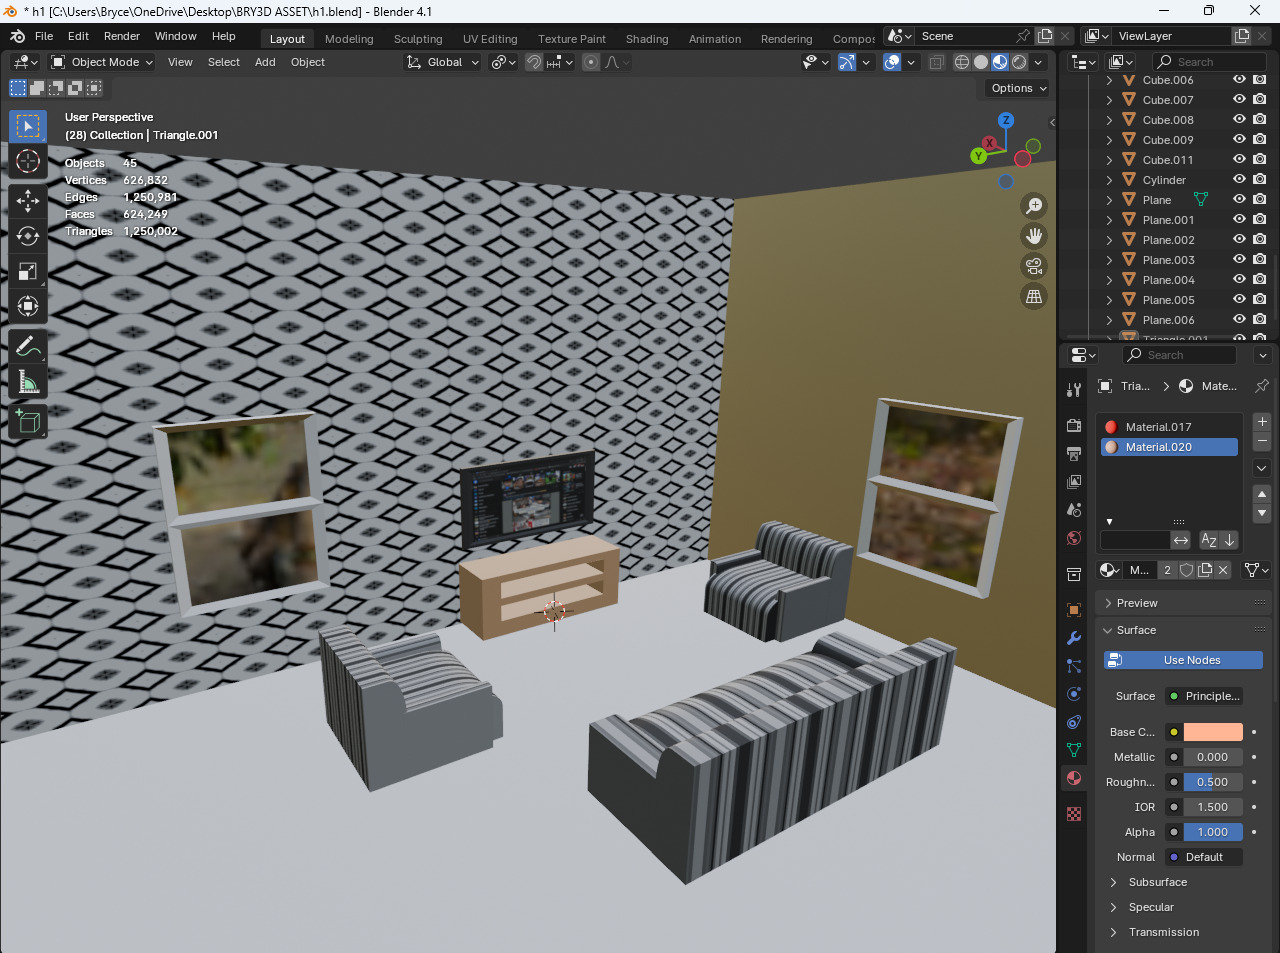Open the View Layer properties tab
The image size is (1280, 953).
[x=1074, y=481]
